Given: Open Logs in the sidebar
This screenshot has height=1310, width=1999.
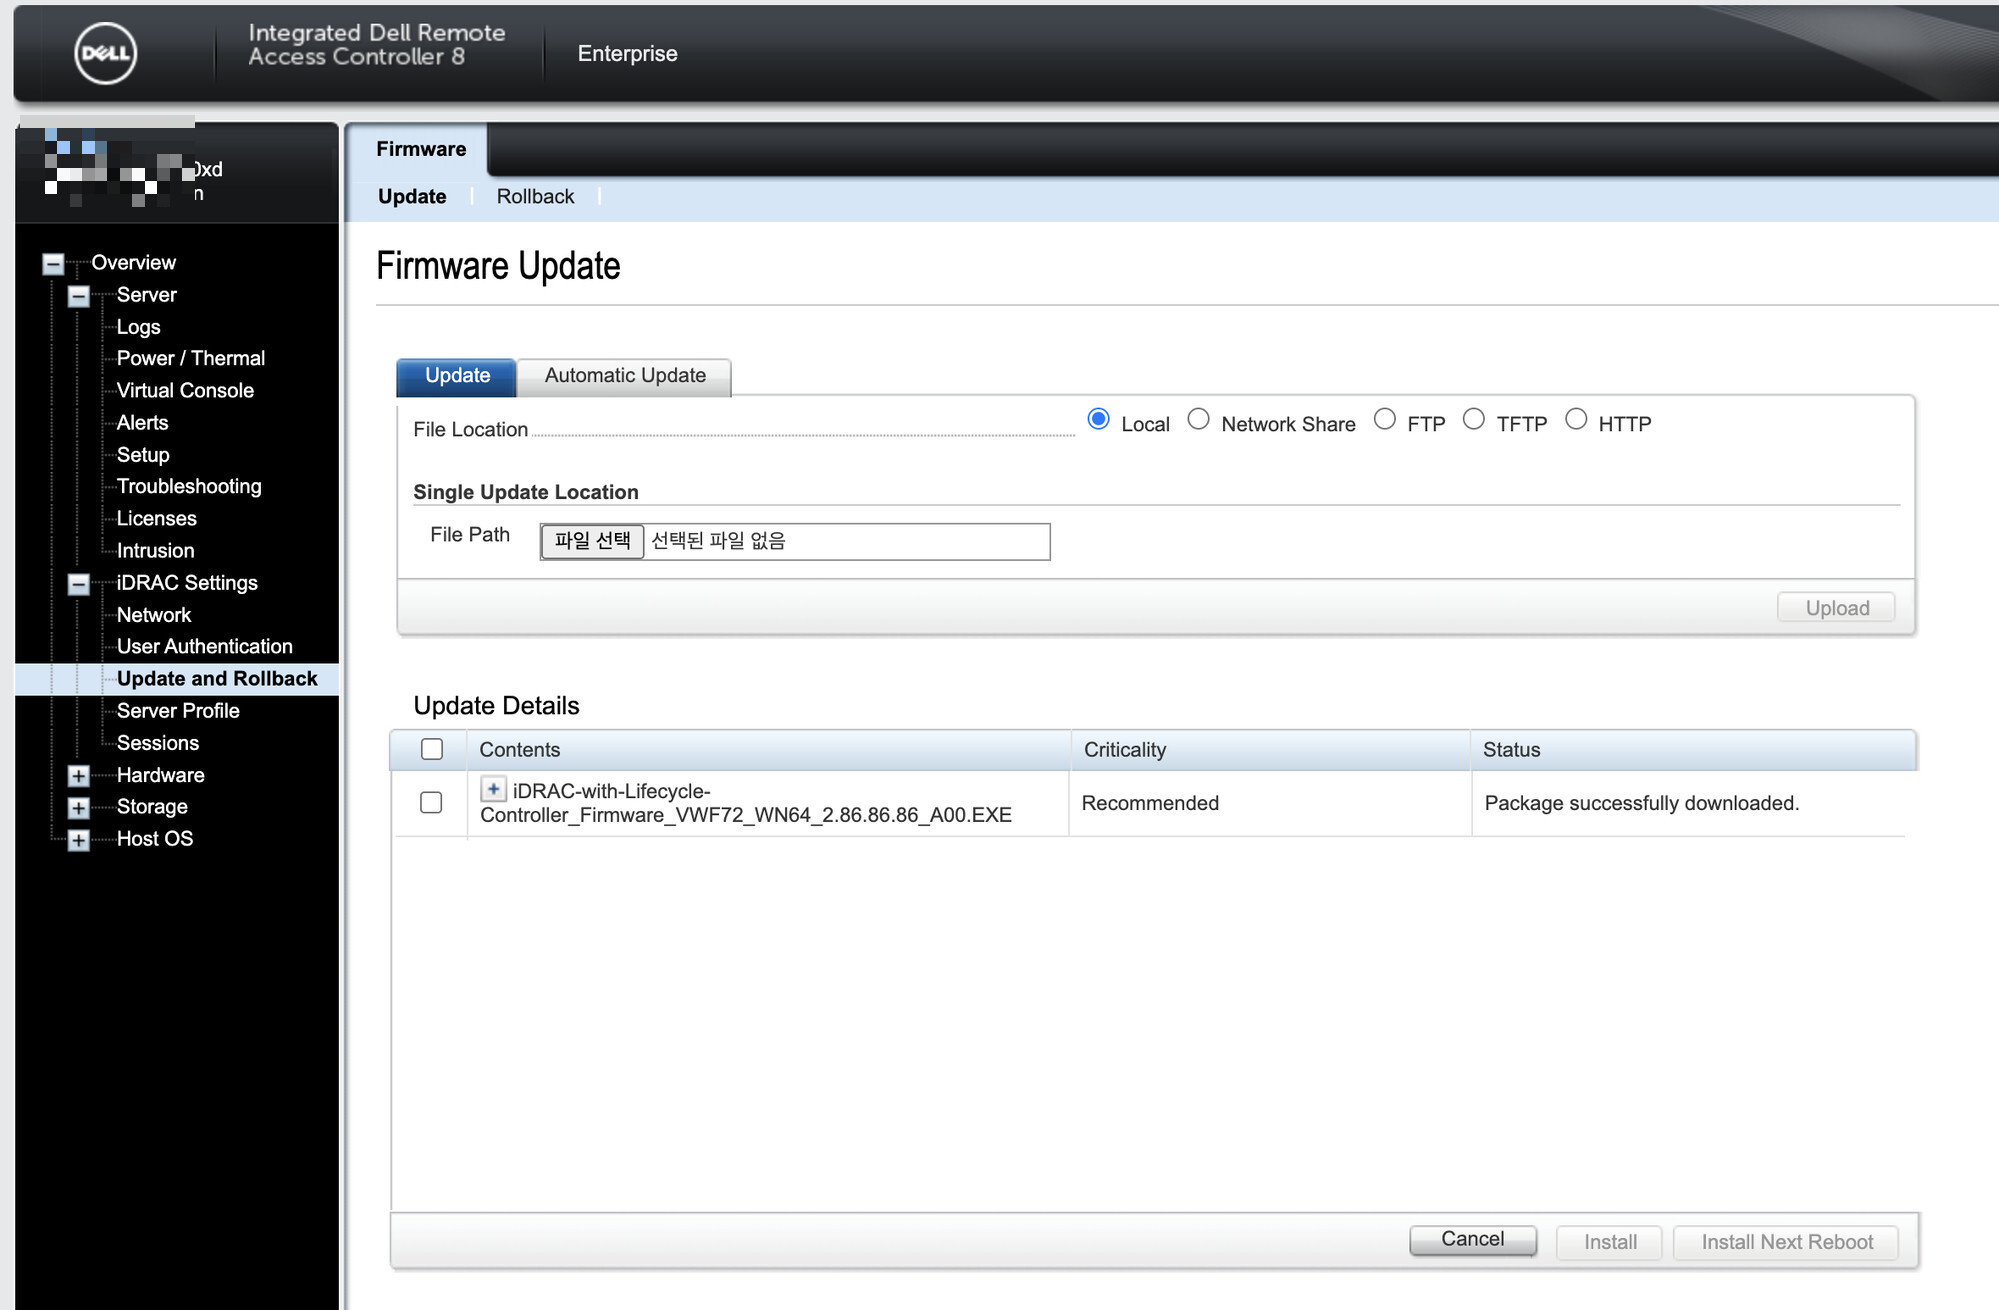Looking at the screenshot, I should [x=138, y=327].
